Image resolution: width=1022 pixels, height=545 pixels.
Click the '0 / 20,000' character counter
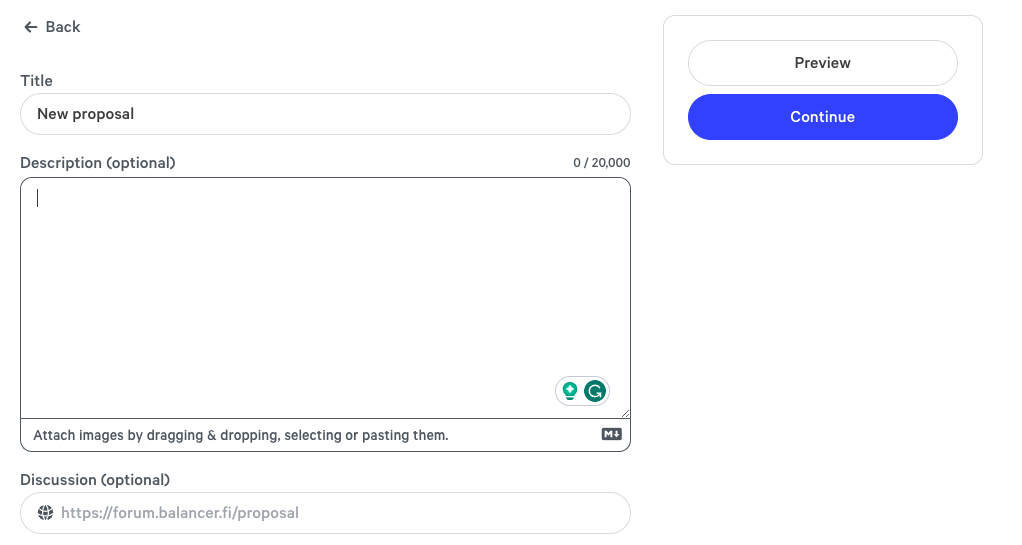click(x=601, y=163)
